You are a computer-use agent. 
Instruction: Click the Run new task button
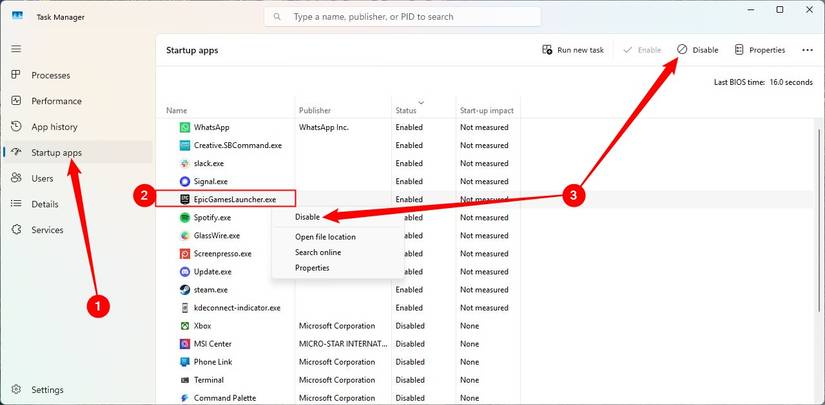(573, 50)
